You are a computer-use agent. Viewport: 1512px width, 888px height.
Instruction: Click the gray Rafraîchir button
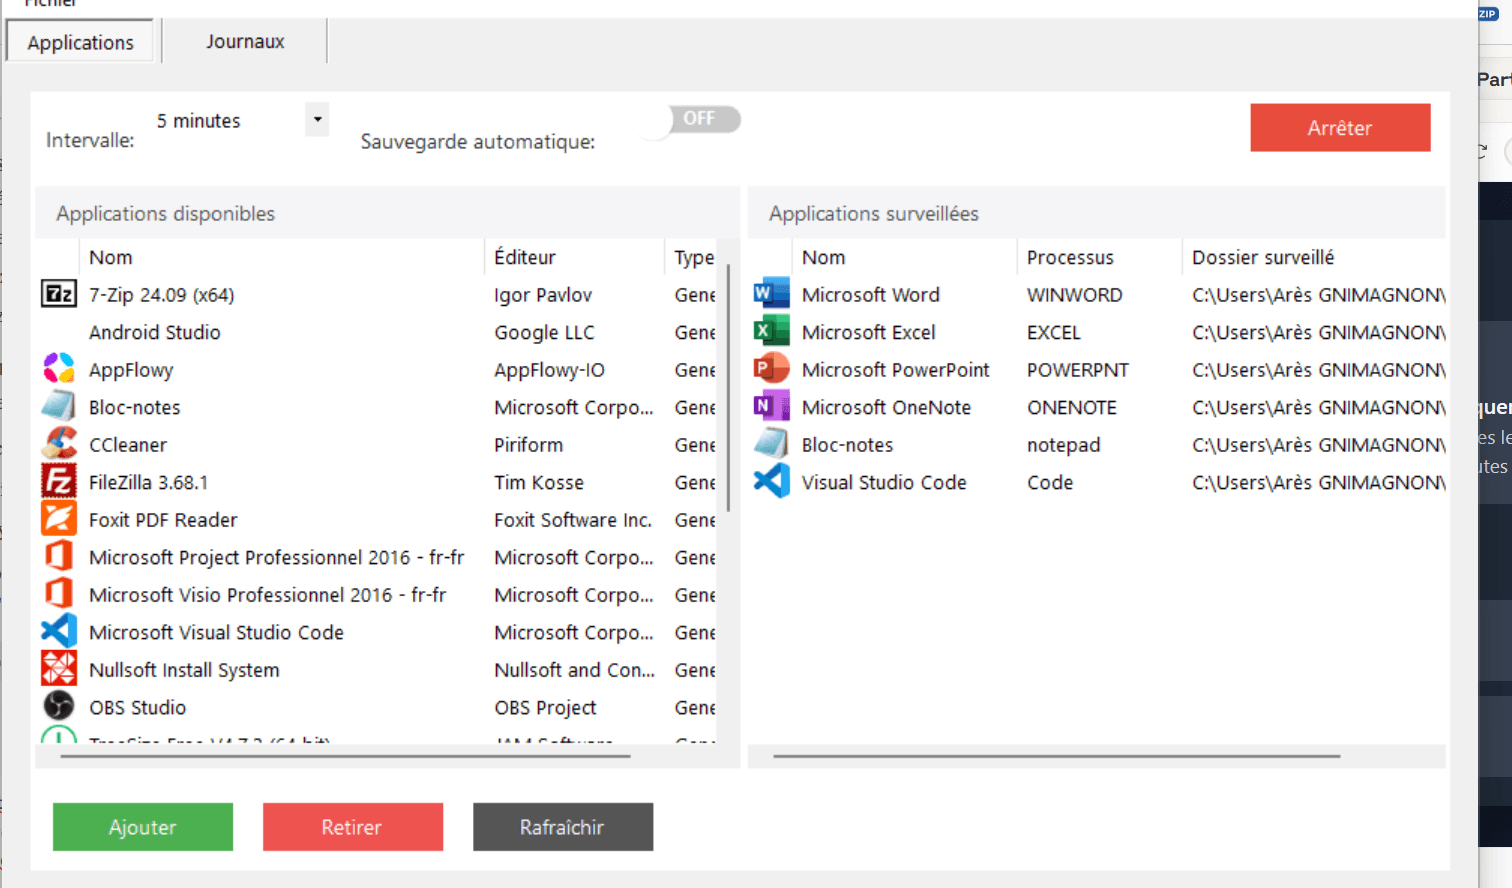pyautogui.click(x=562, y=827)
